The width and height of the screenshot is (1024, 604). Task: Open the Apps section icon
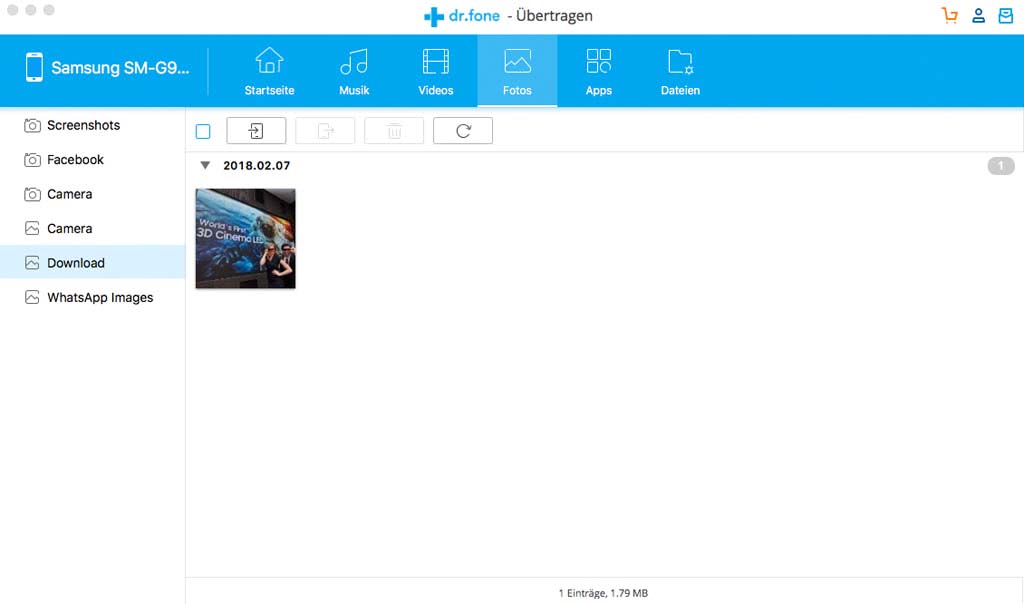coord(598,62)
